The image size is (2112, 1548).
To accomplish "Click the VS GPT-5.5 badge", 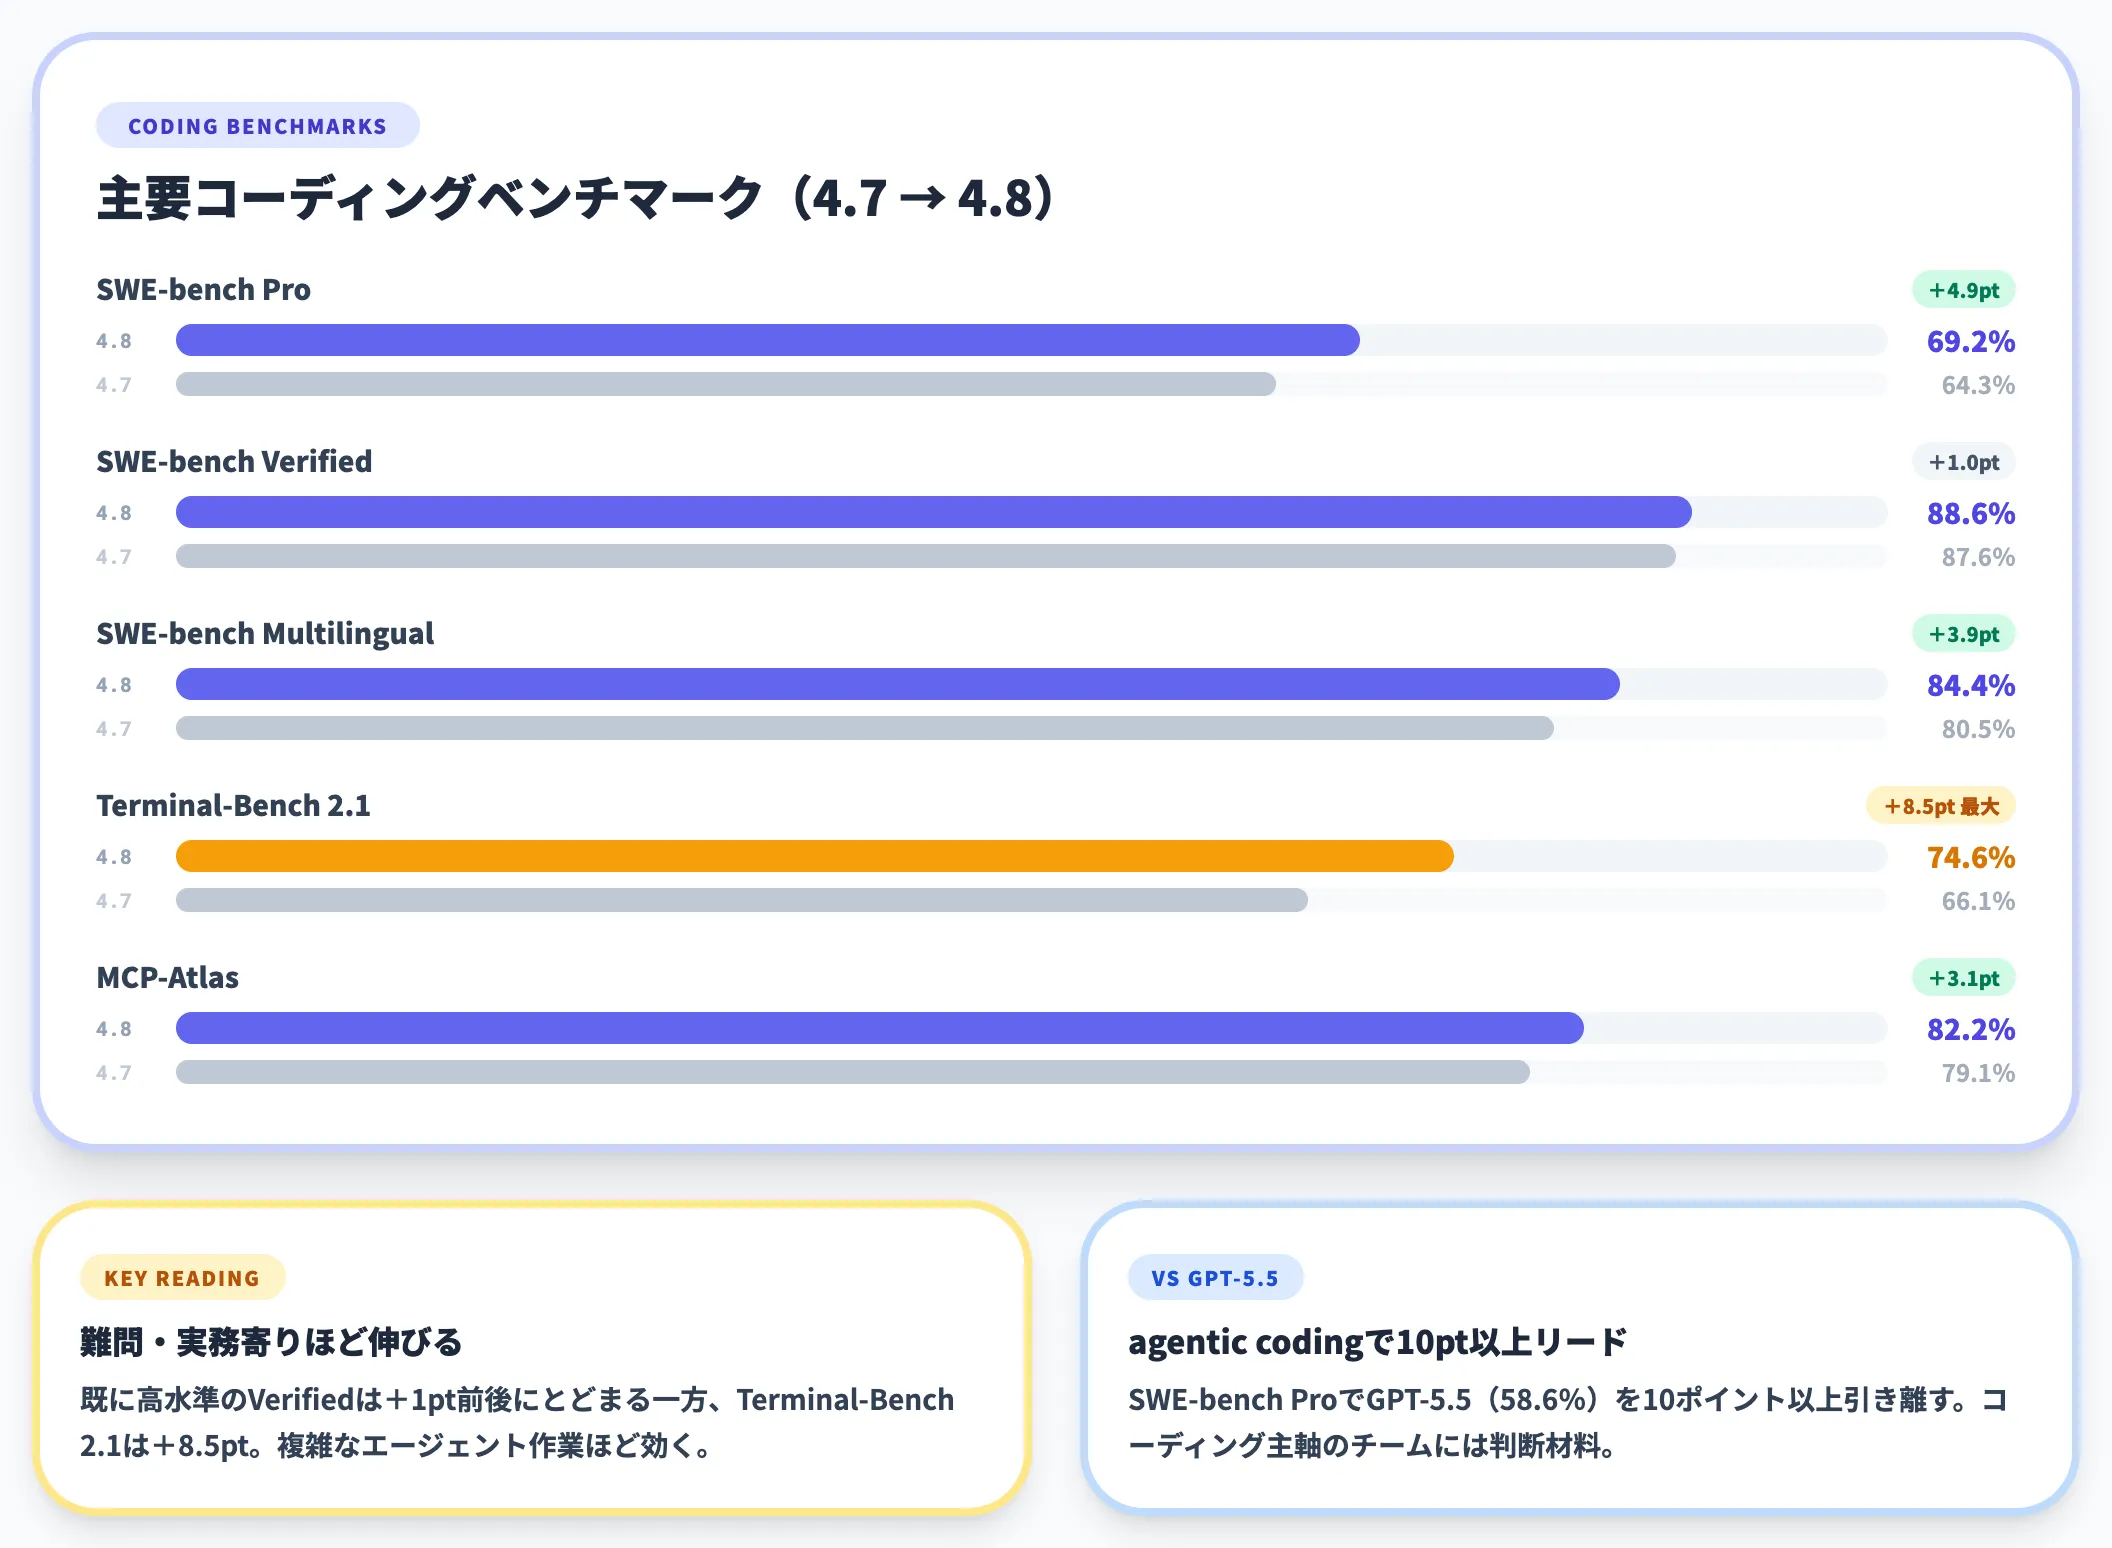I will (x=1215, y=1278).
